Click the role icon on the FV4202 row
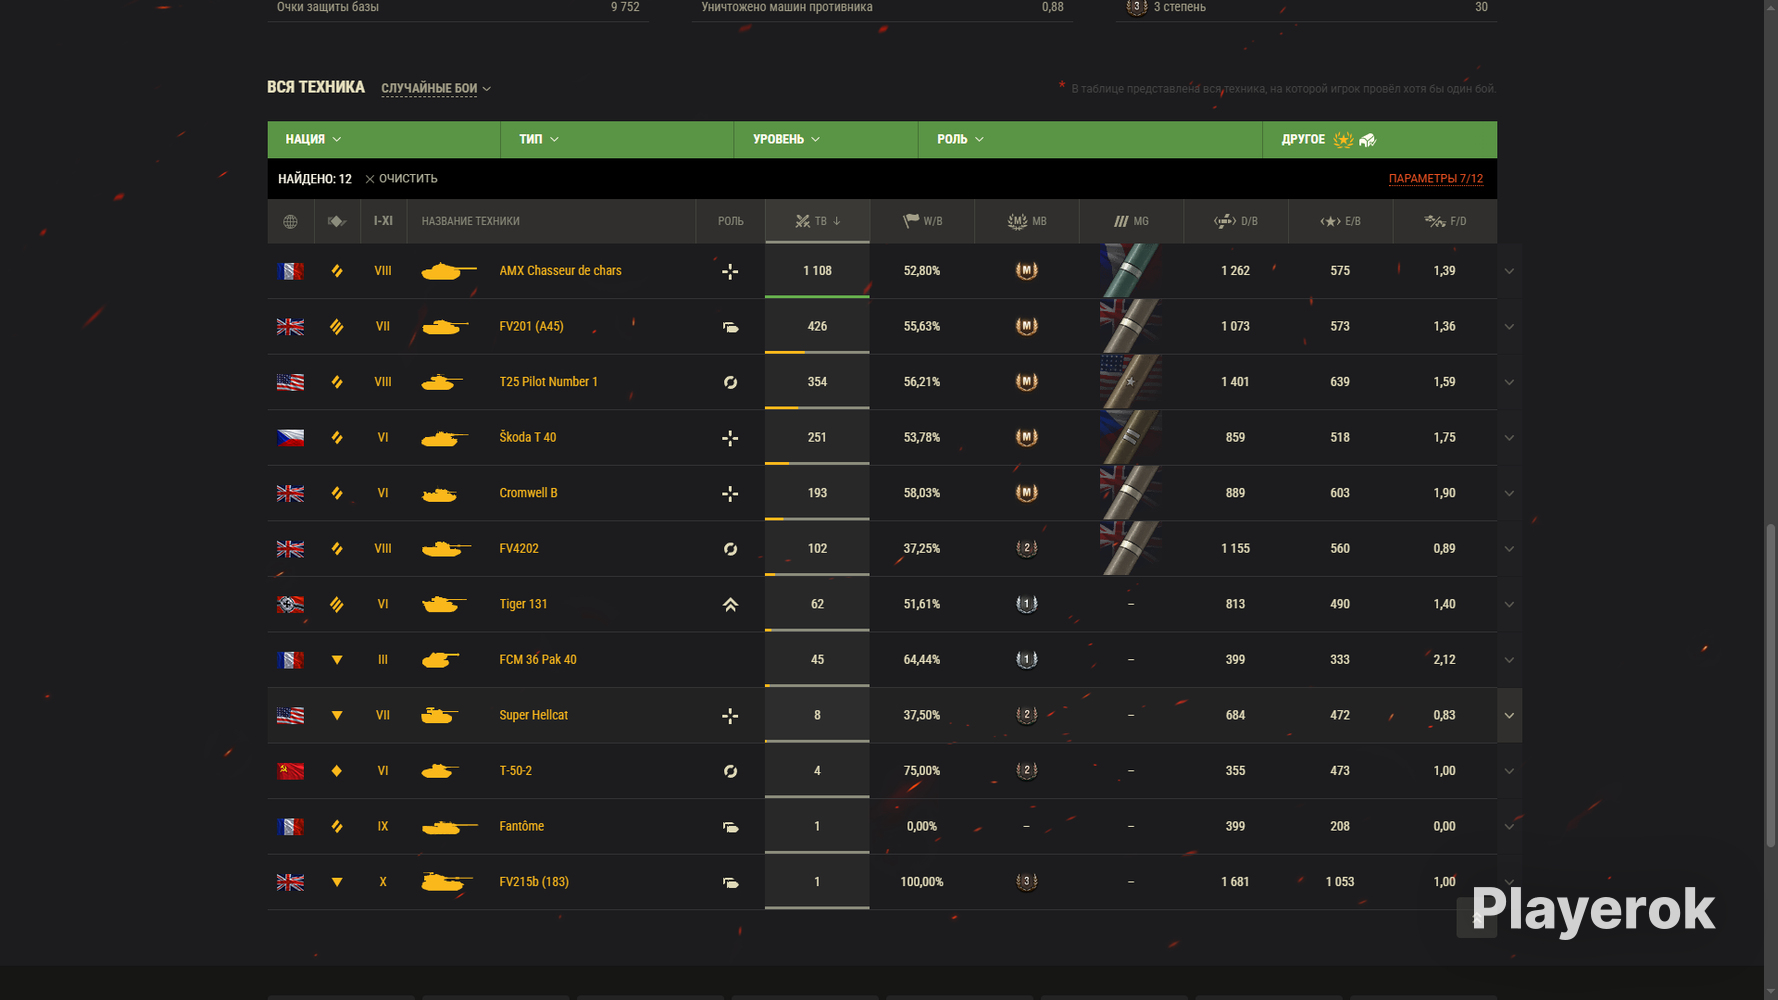 click(x=730, y=549)
